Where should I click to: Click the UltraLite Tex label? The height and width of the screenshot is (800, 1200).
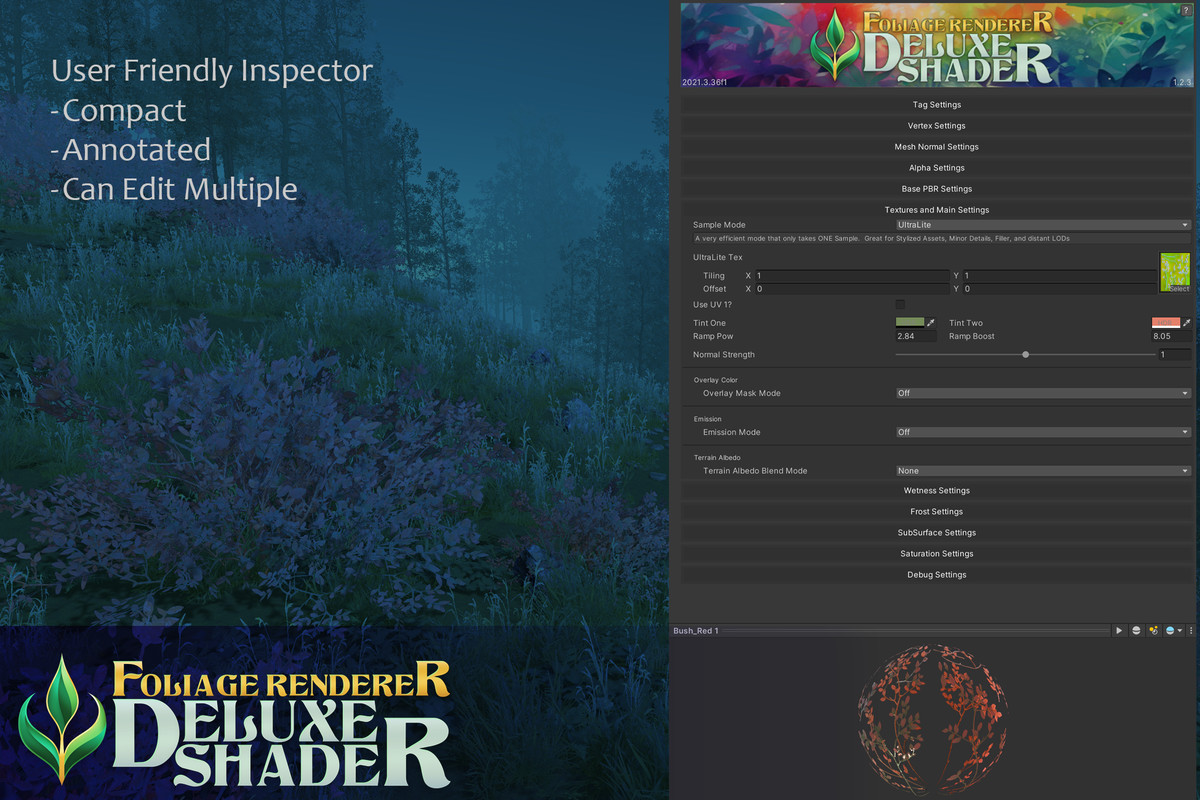click(718, 258)
